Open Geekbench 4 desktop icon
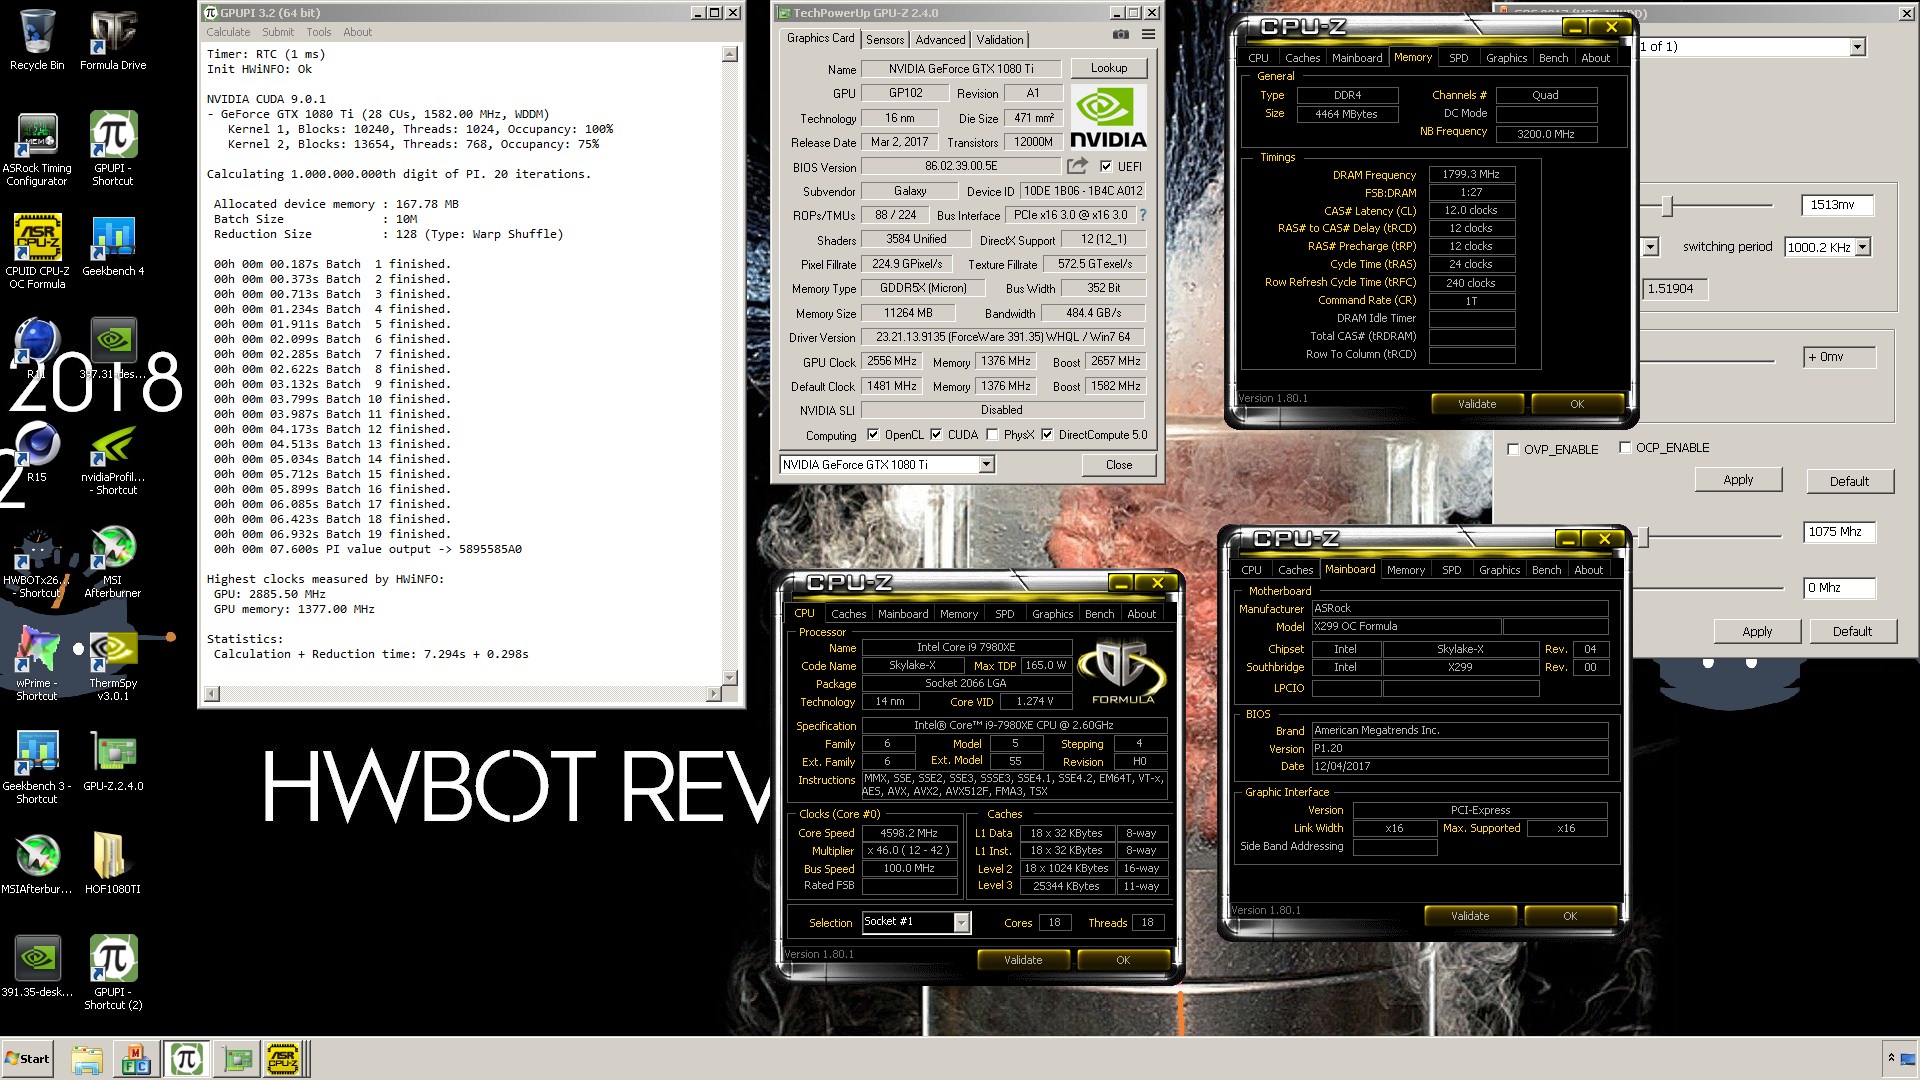 pos(113,246)
